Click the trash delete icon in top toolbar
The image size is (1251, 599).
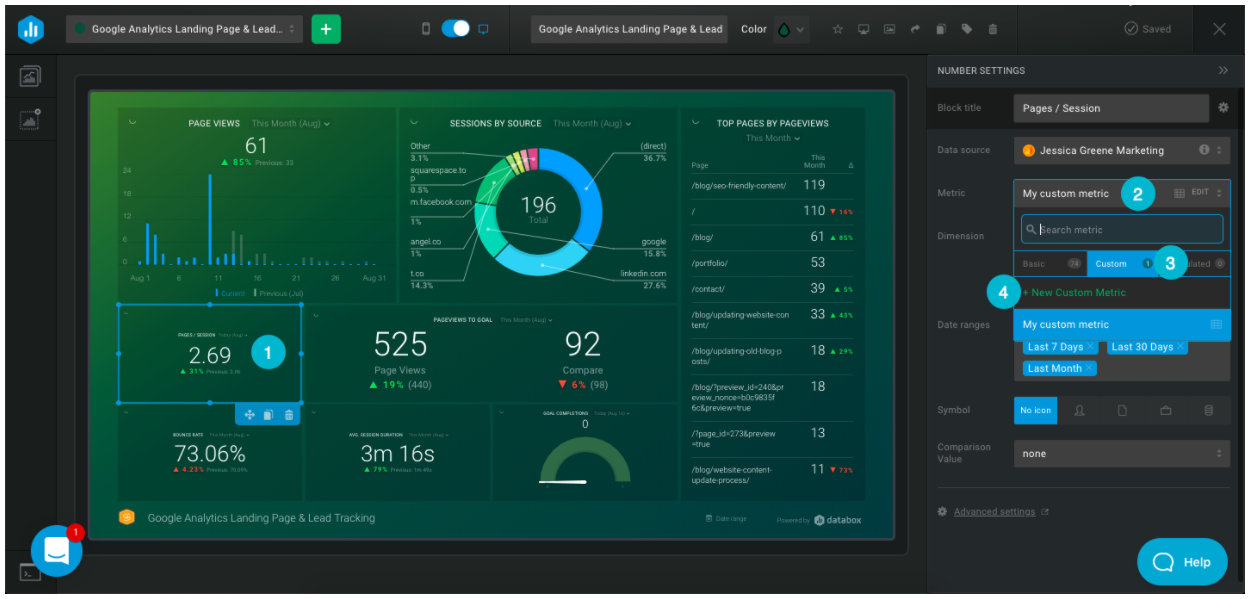tap(992, 30)
